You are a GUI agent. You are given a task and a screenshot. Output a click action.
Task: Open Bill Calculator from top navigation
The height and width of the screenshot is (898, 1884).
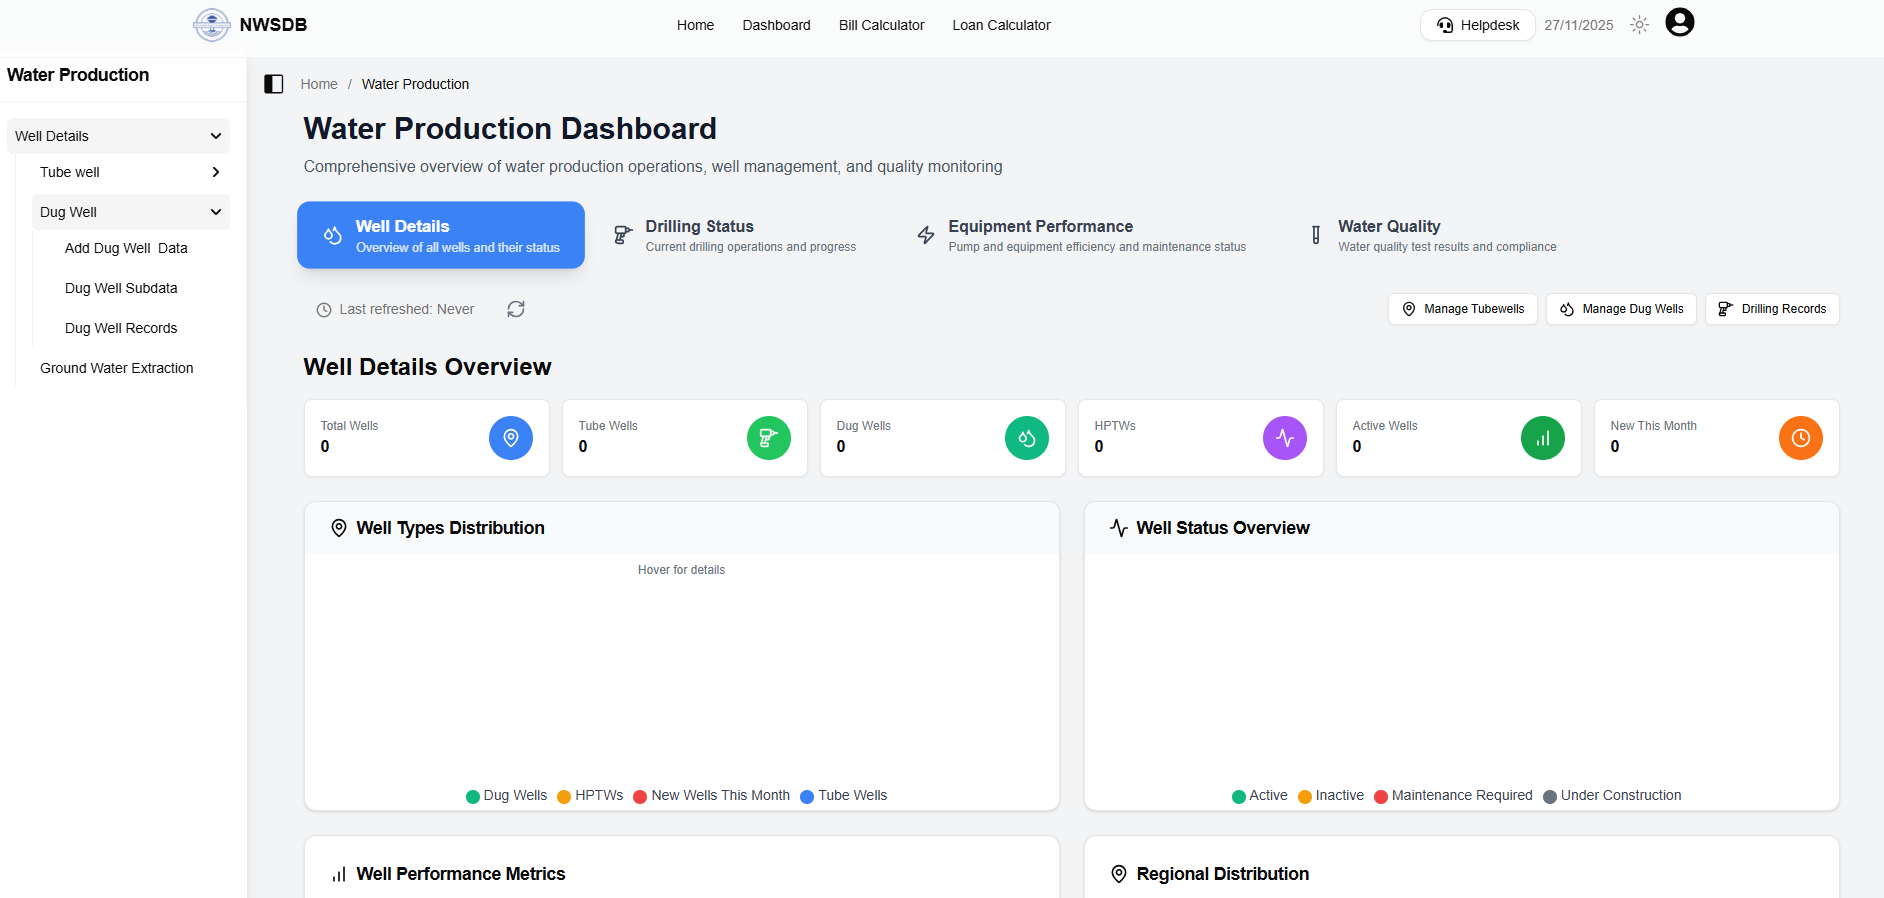[x=881, y=25]
